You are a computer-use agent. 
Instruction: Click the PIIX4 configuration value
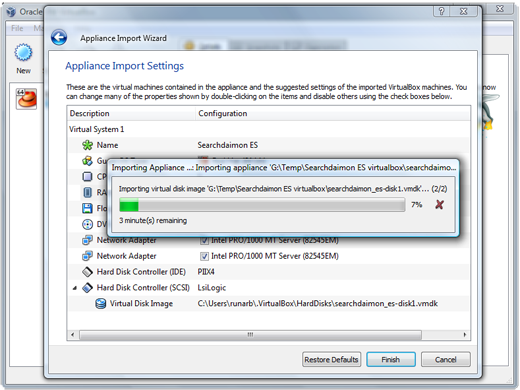coord(206,272)
